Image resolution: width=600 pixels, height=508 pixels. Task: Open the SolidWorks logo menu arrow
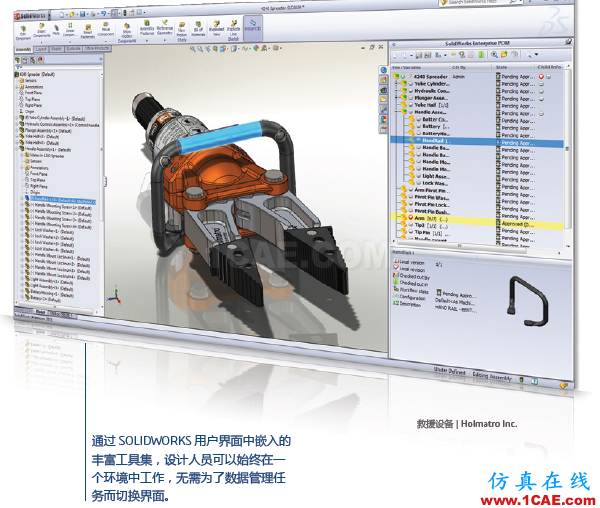50,16
